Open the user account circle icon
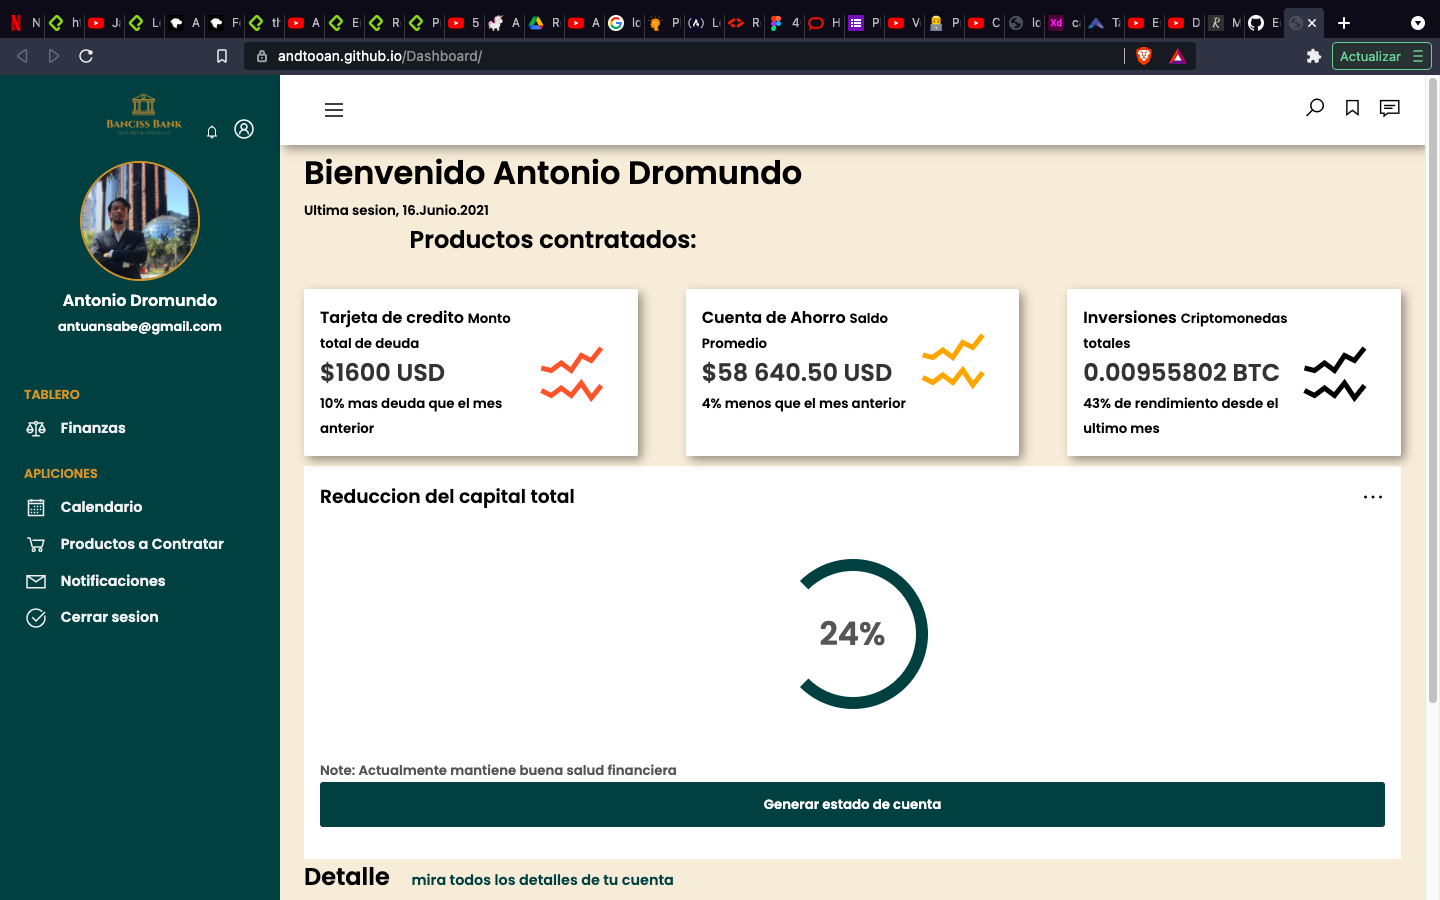Image resolution: width=1440 pixels, height=900 pixels. click(245, 129)
